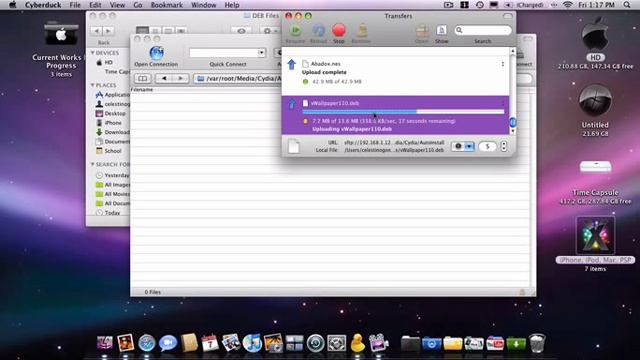Go forward in Cyberduck browser
This screenshot has width=640, height=360.
tap(180, 78)
